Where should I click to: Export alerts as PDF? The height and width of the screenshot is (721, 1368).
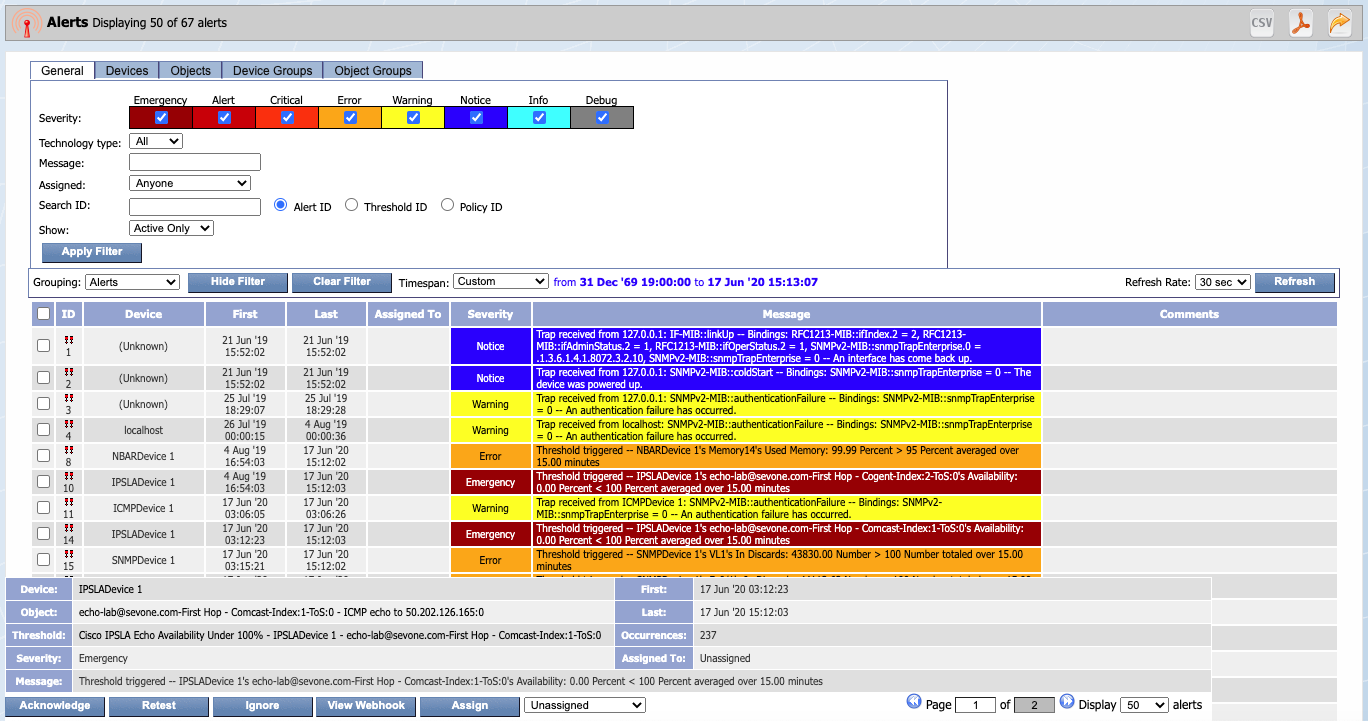click(1300, 23)
